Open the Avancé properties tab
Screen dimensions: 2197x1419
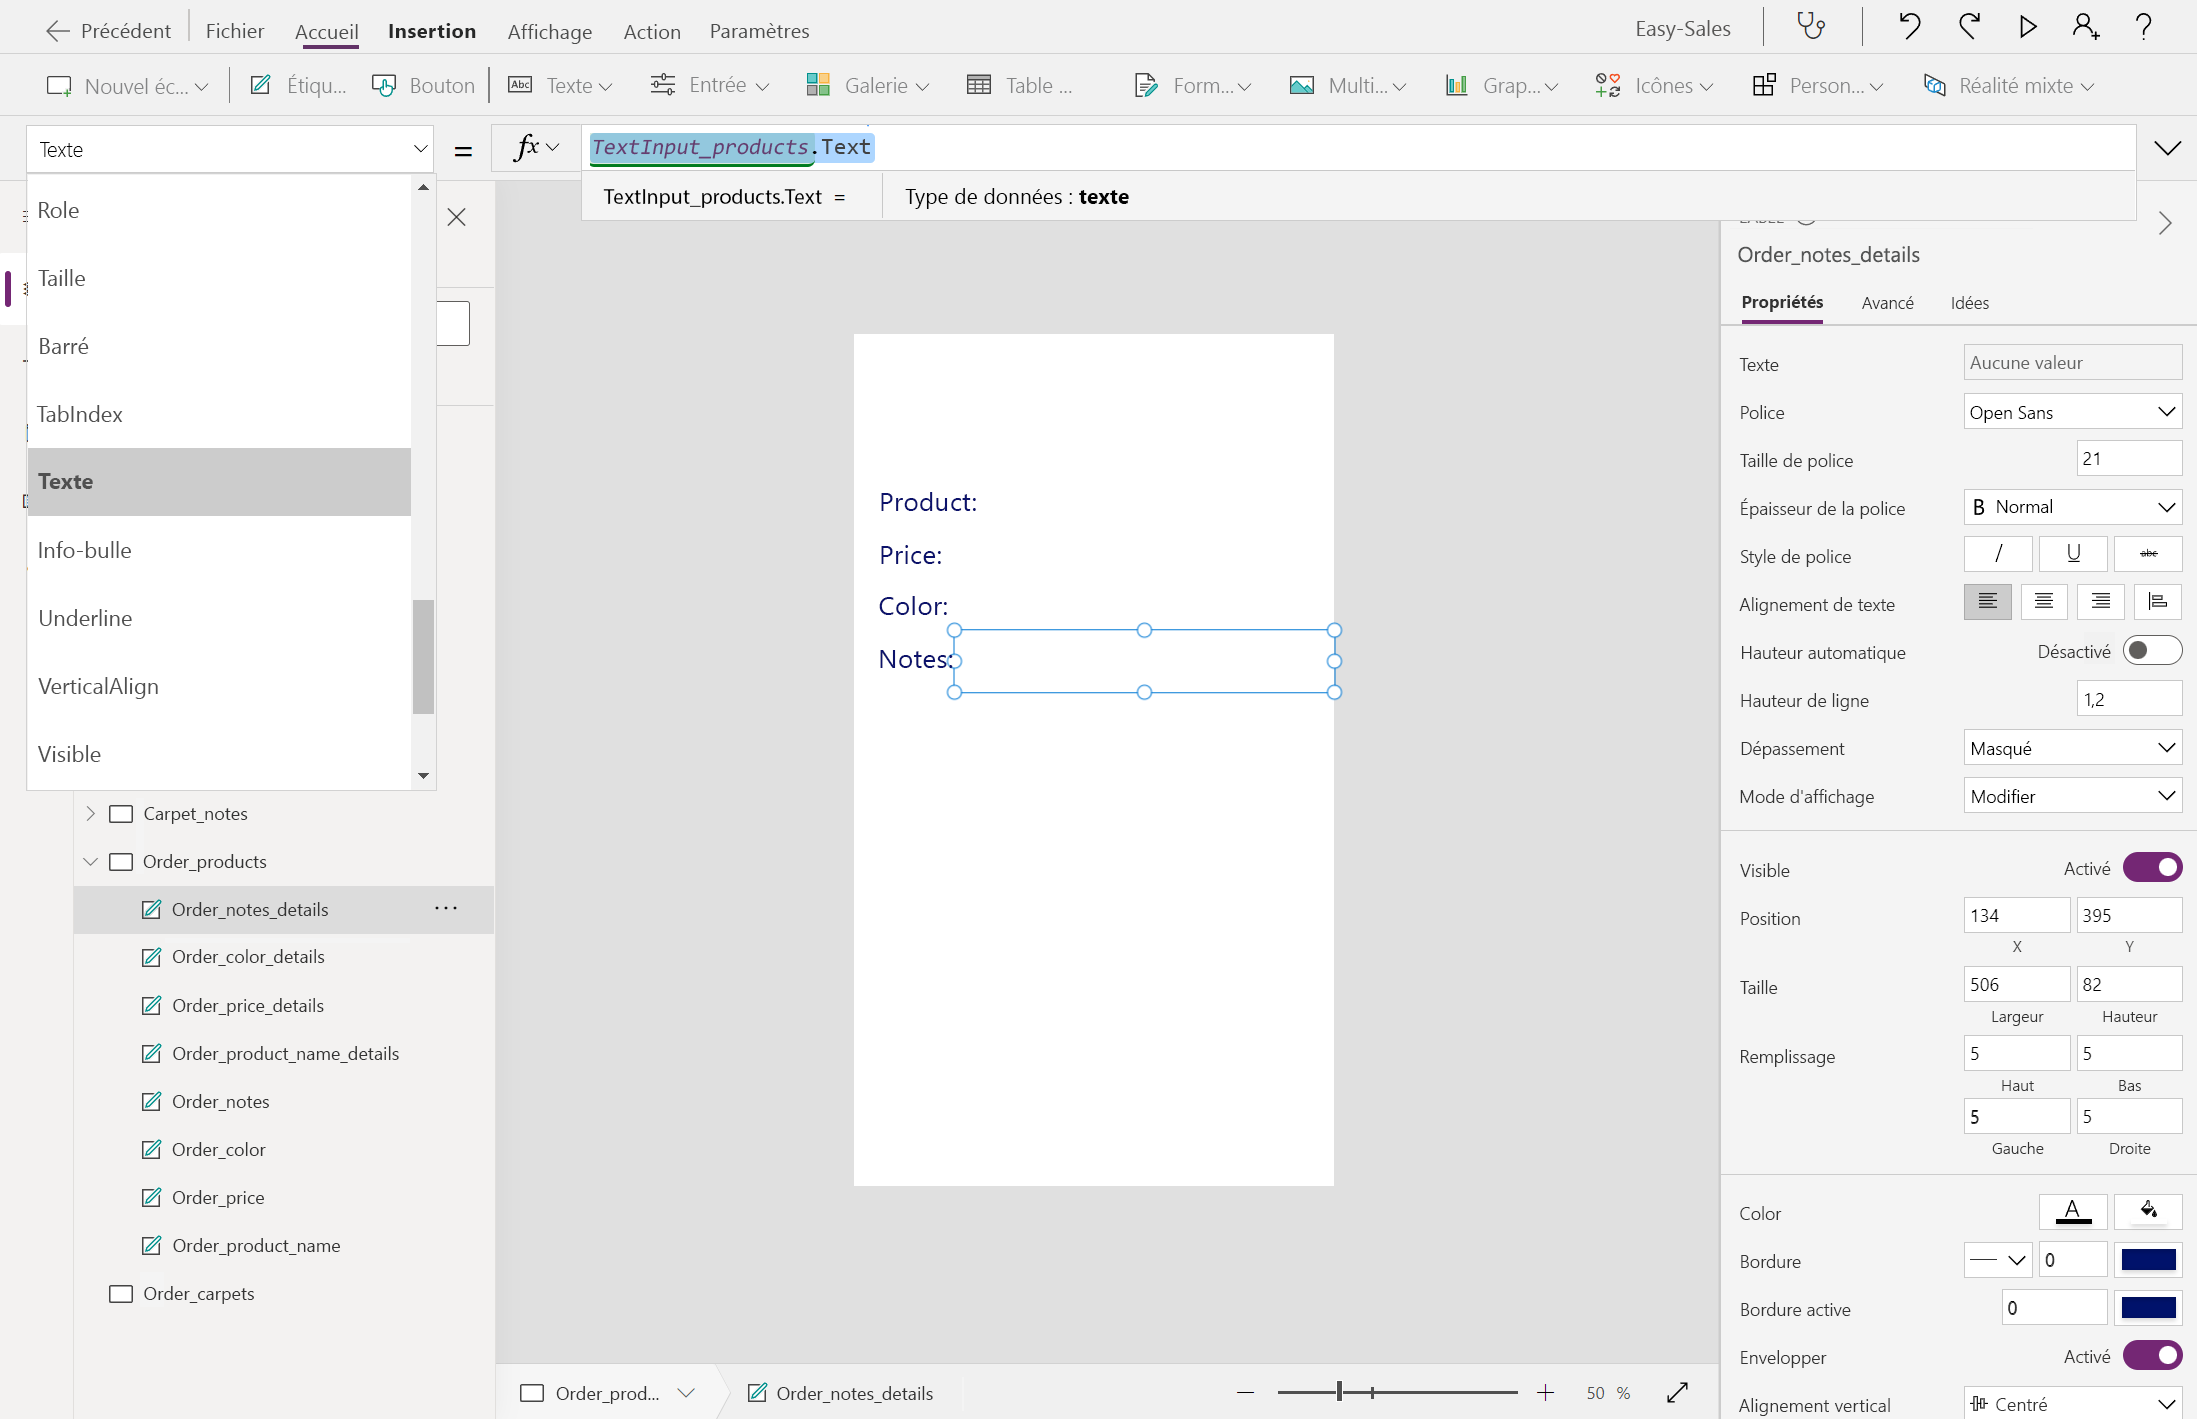point(1888,302)
